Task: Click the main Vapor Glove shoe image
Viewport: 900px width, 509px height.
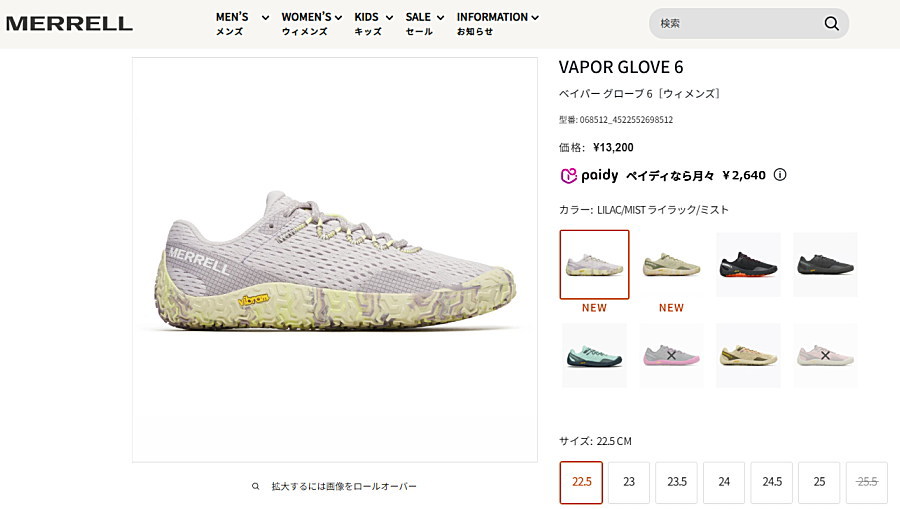Action: click(x=335, y=259)
